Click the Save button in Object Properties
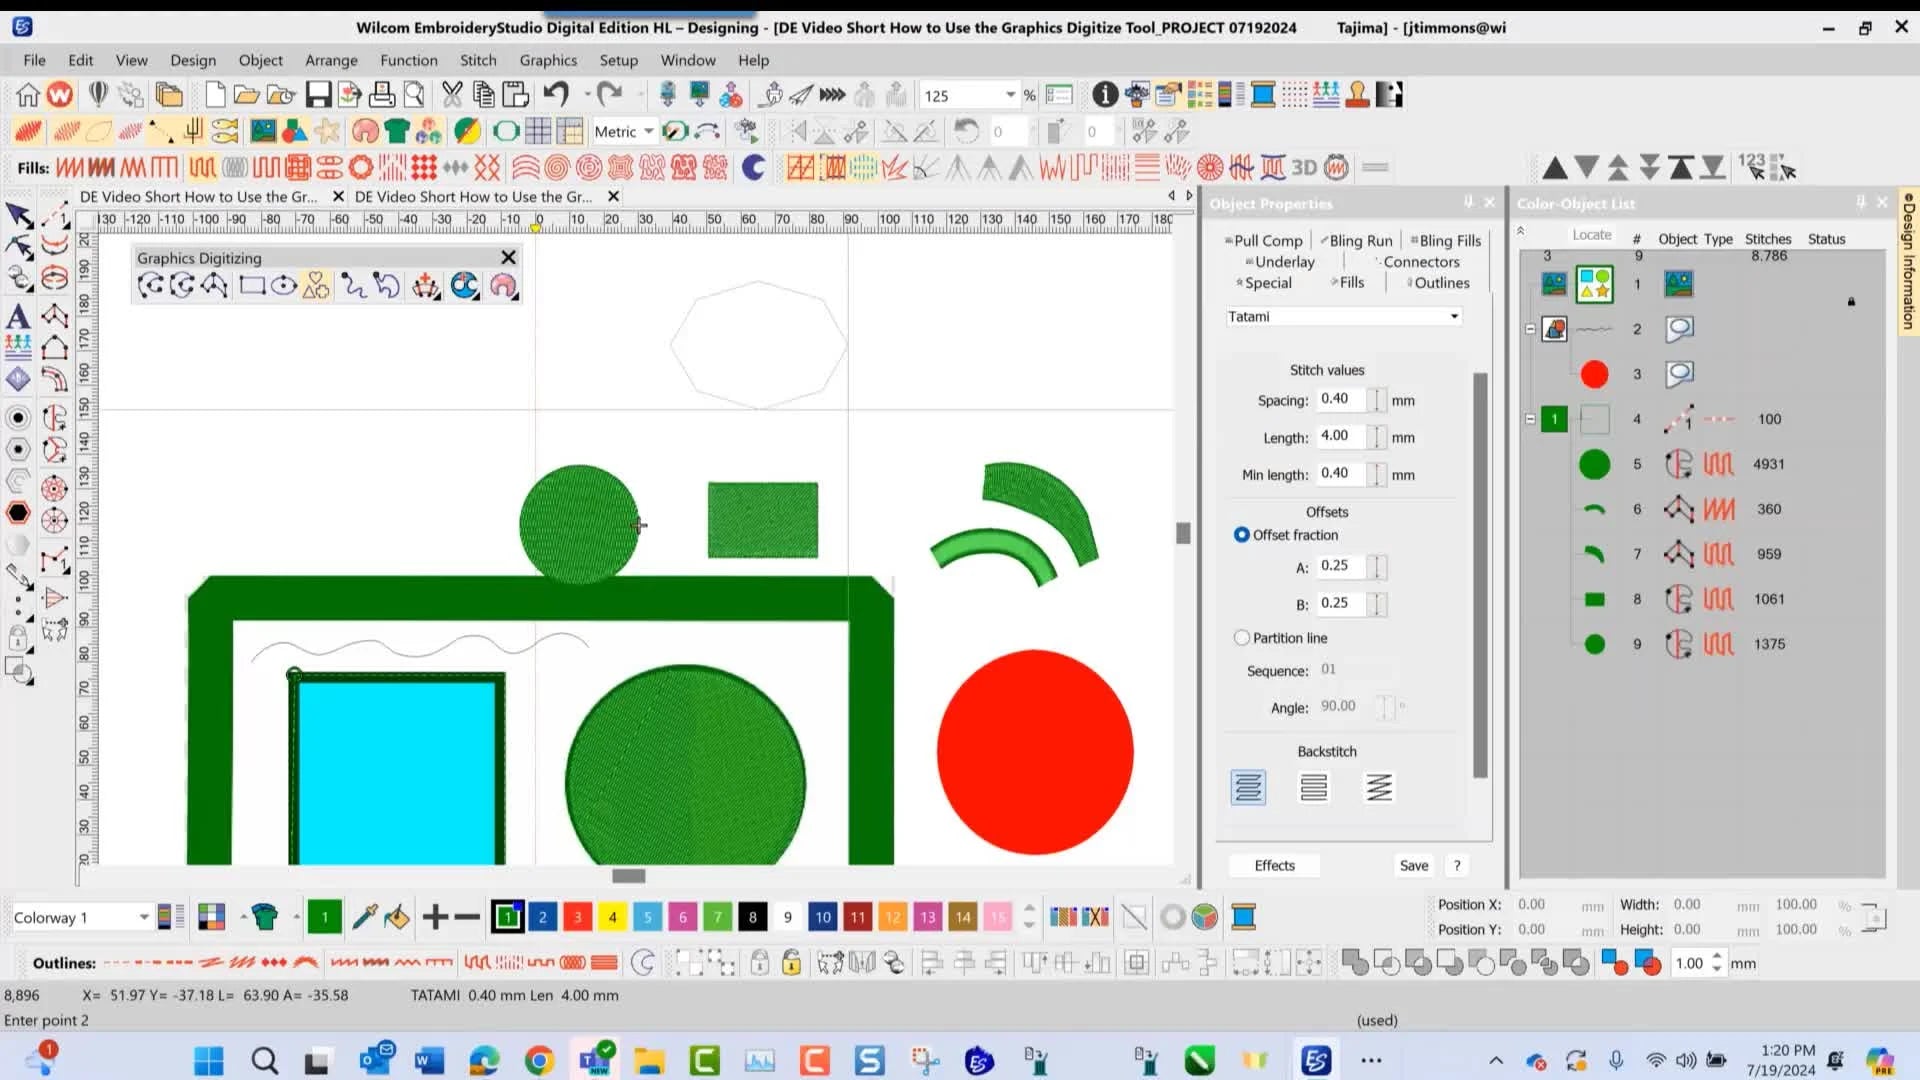The width and height of the screenshot is (1920, 1080). (x=1413, y=866)
